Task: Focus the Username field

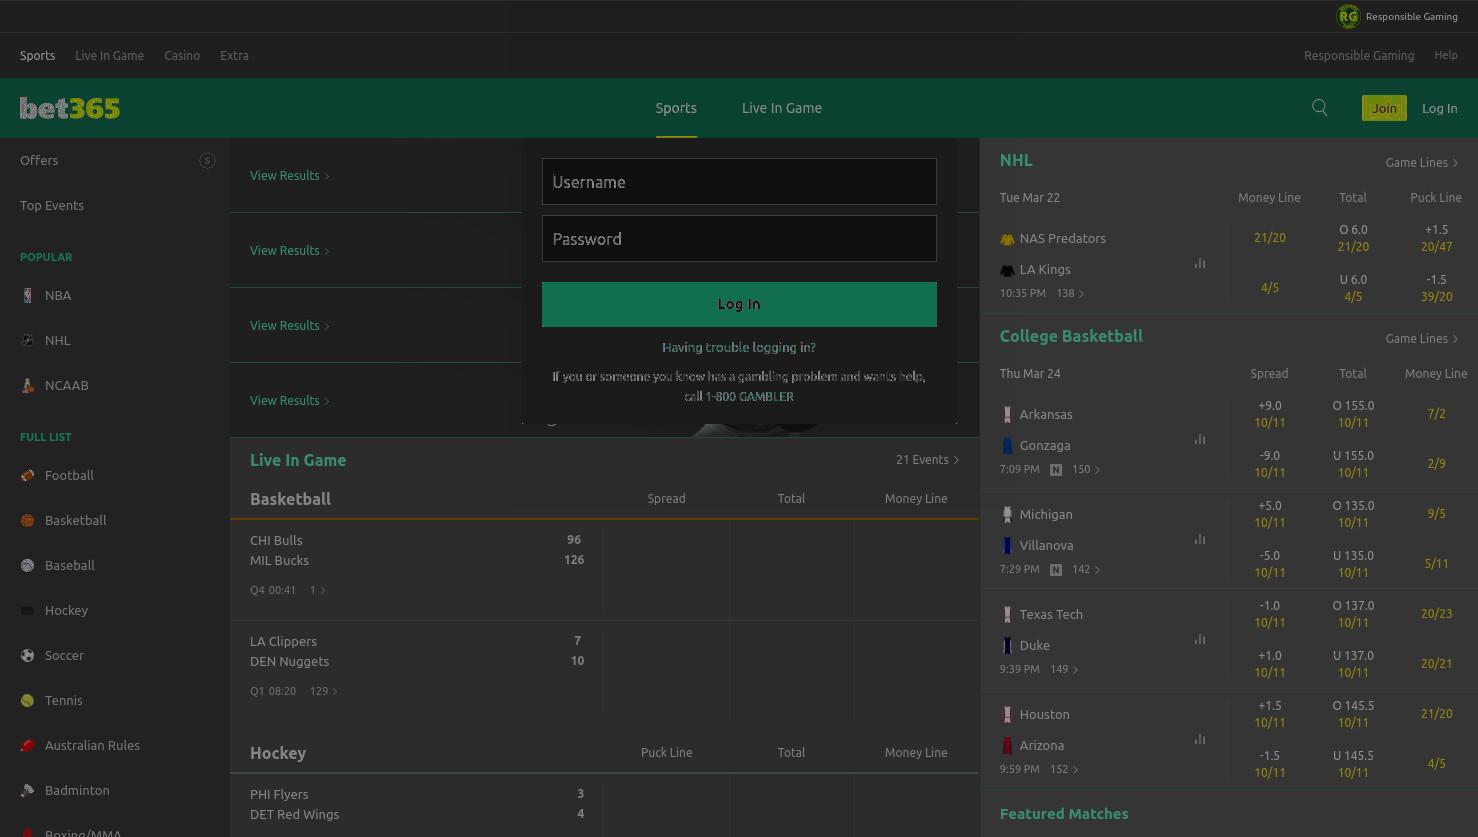Action: pyautogui.click(x=739, y=182)
